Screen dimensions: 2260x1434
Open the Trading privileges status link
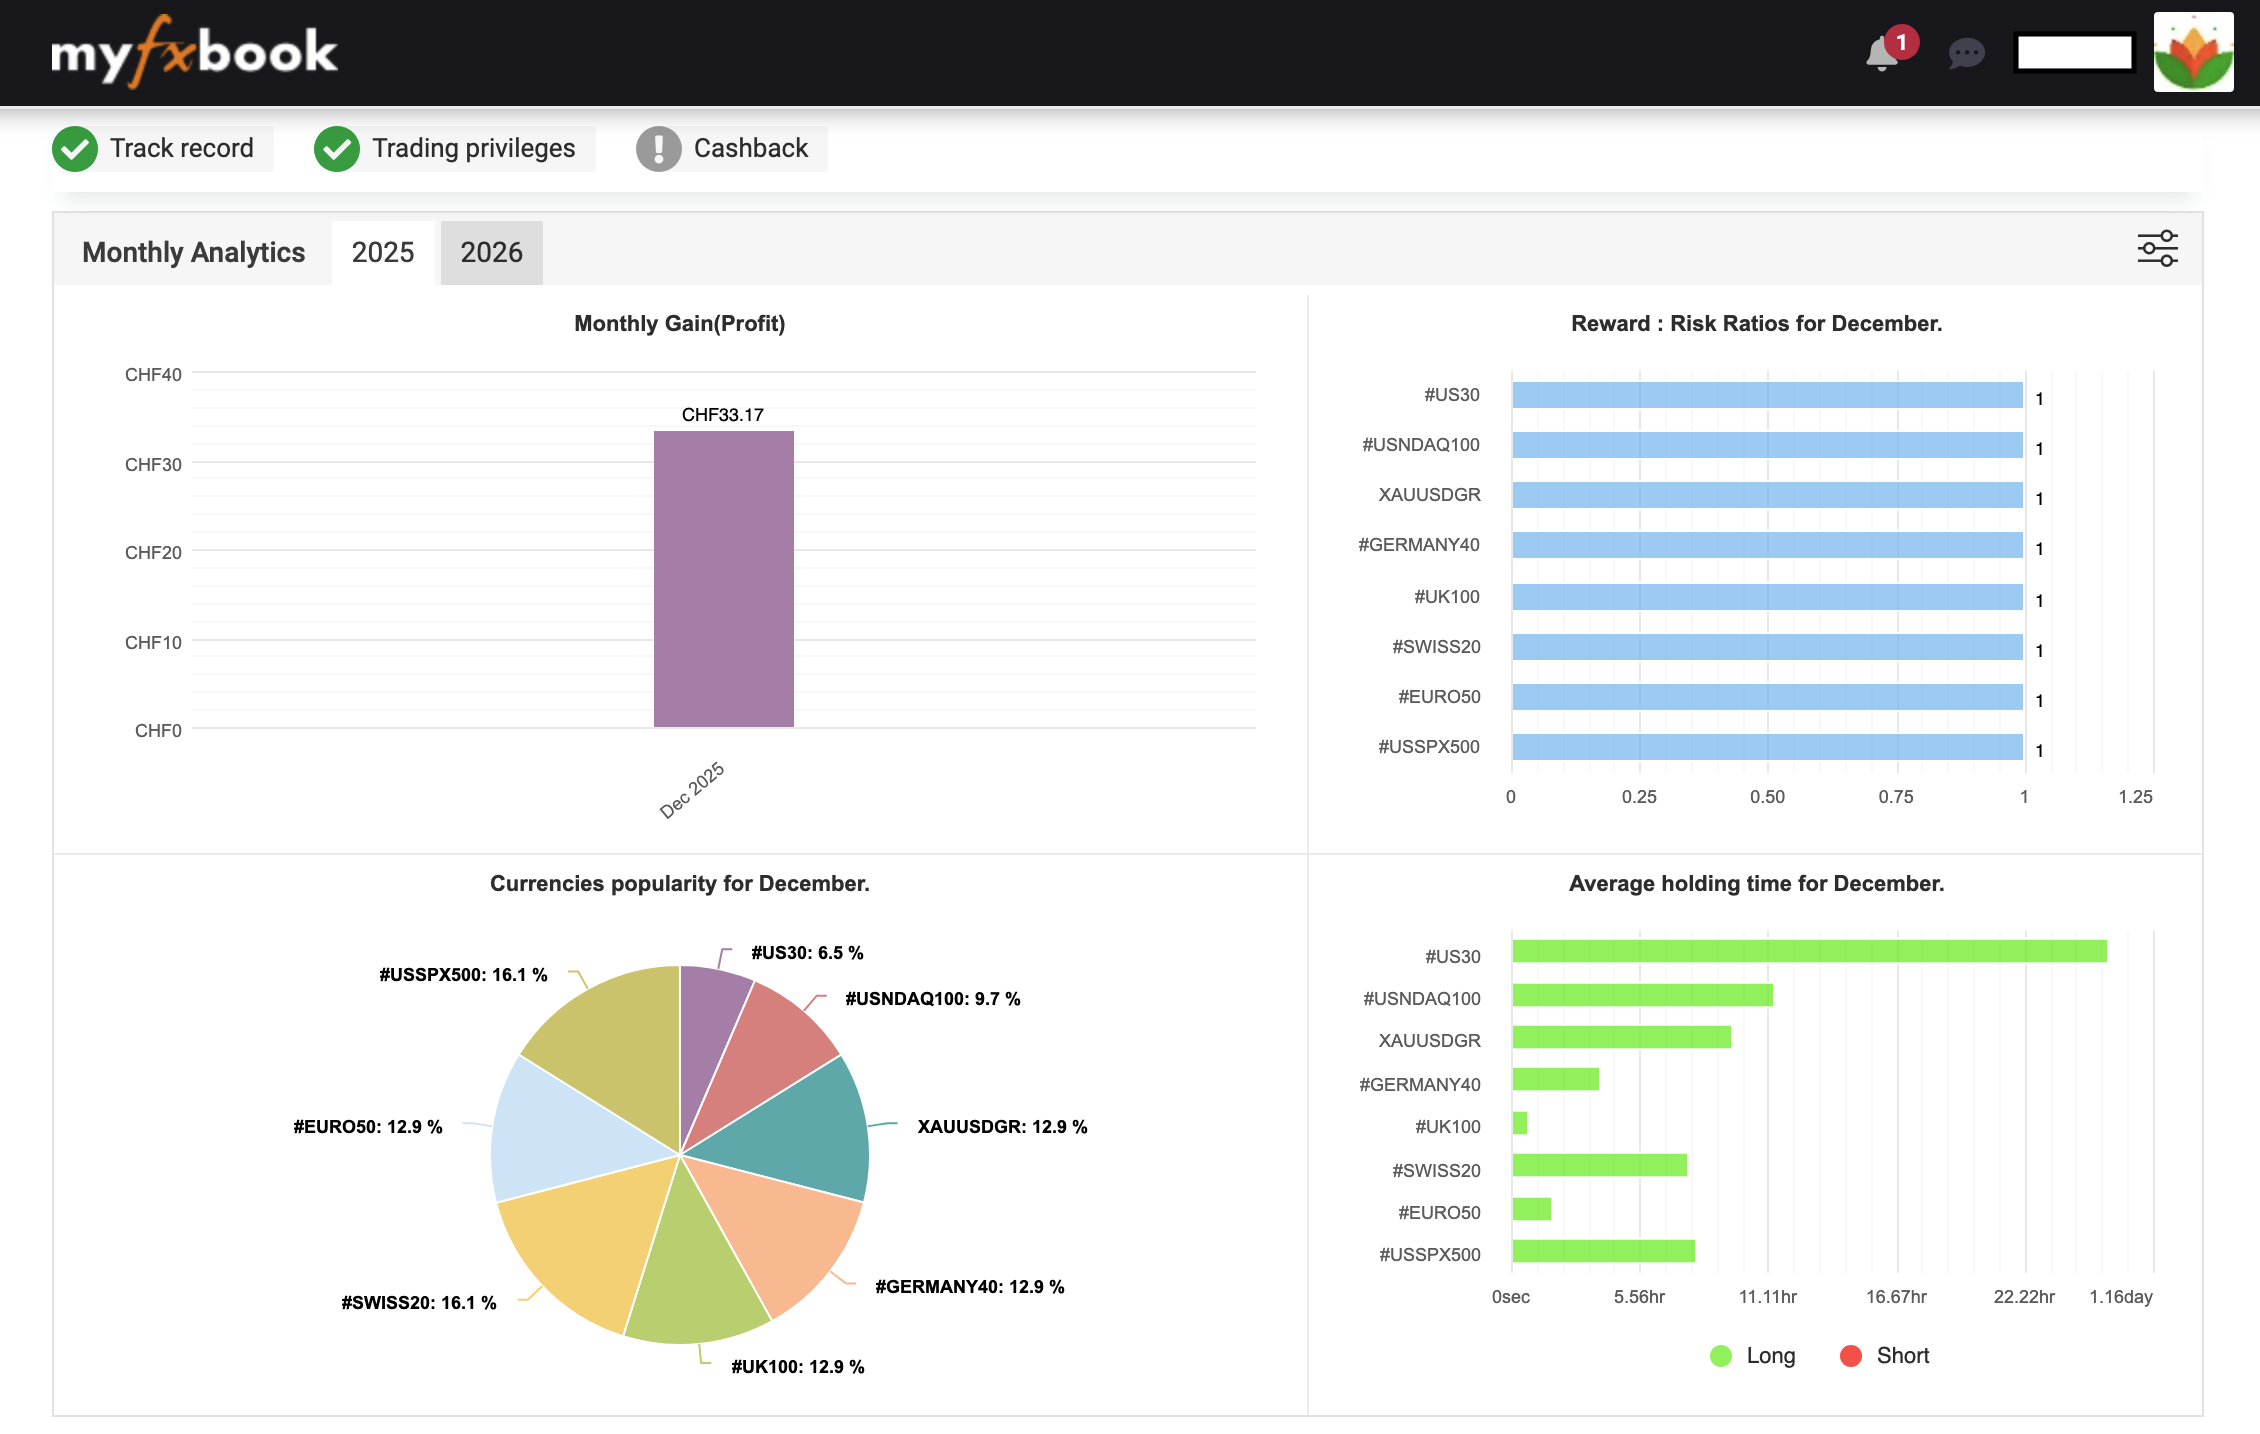pyautogui.click(x=473, y=149)
